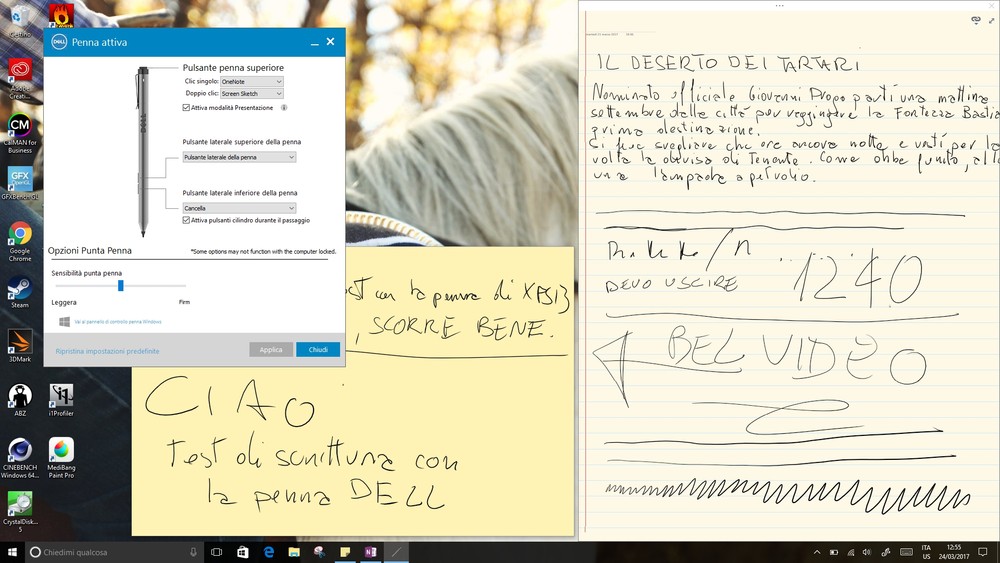Screen dimensions: 1000x563
Task: Expand the Doppio clic Screen Sketch dropdown
Action: click(x=251, y=93)
